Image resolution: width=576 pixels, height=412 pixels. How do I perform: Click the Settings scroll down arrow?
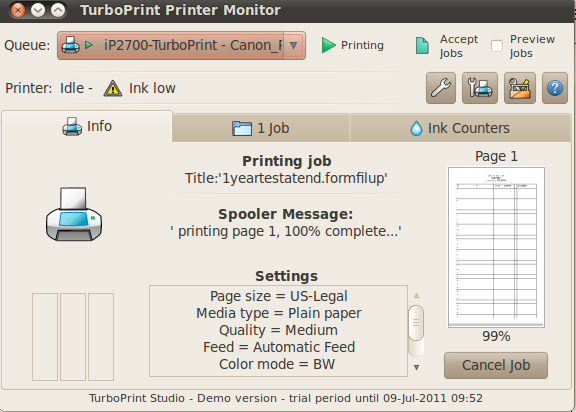[416, 367]
